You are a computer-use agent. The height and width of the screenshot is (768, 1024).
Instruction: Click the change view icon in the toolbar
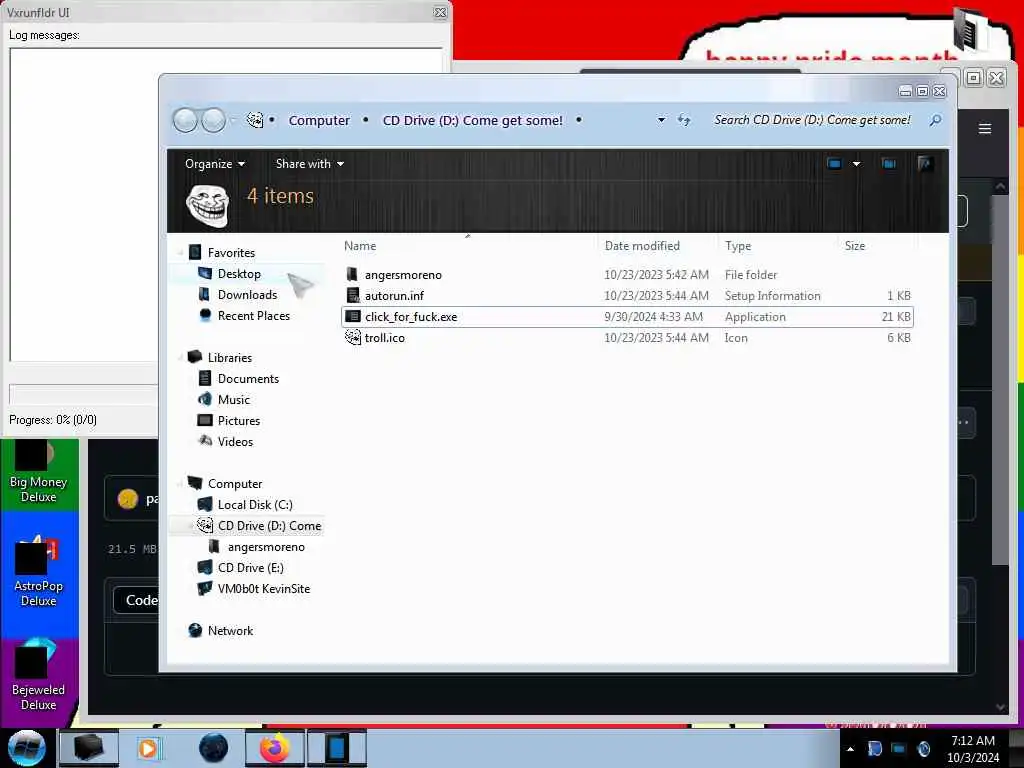tap(834, 163)
